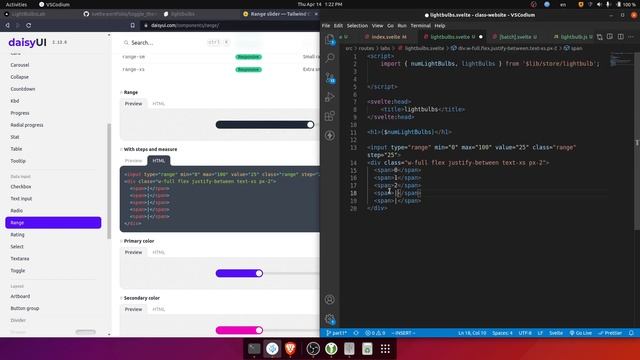Open the Terminal menu in VSCodium
The image size is (640, 360).
(420, 26)
